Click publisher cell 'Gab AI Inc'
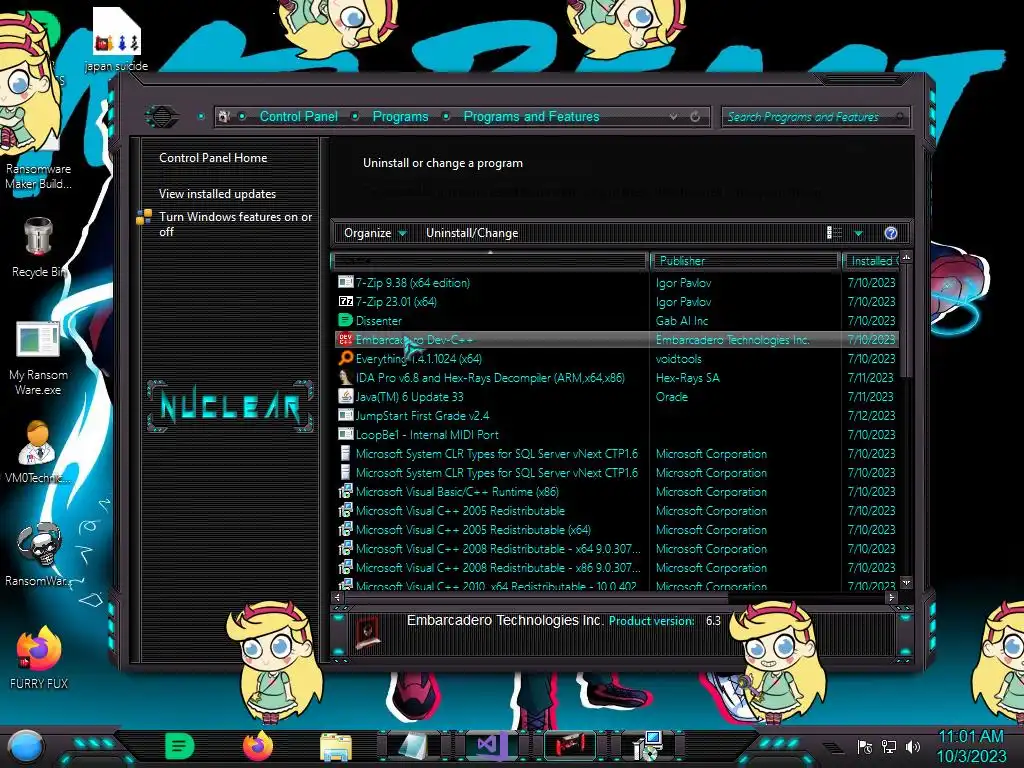Viewport: 1024px width, 768px height. [682, 320]
